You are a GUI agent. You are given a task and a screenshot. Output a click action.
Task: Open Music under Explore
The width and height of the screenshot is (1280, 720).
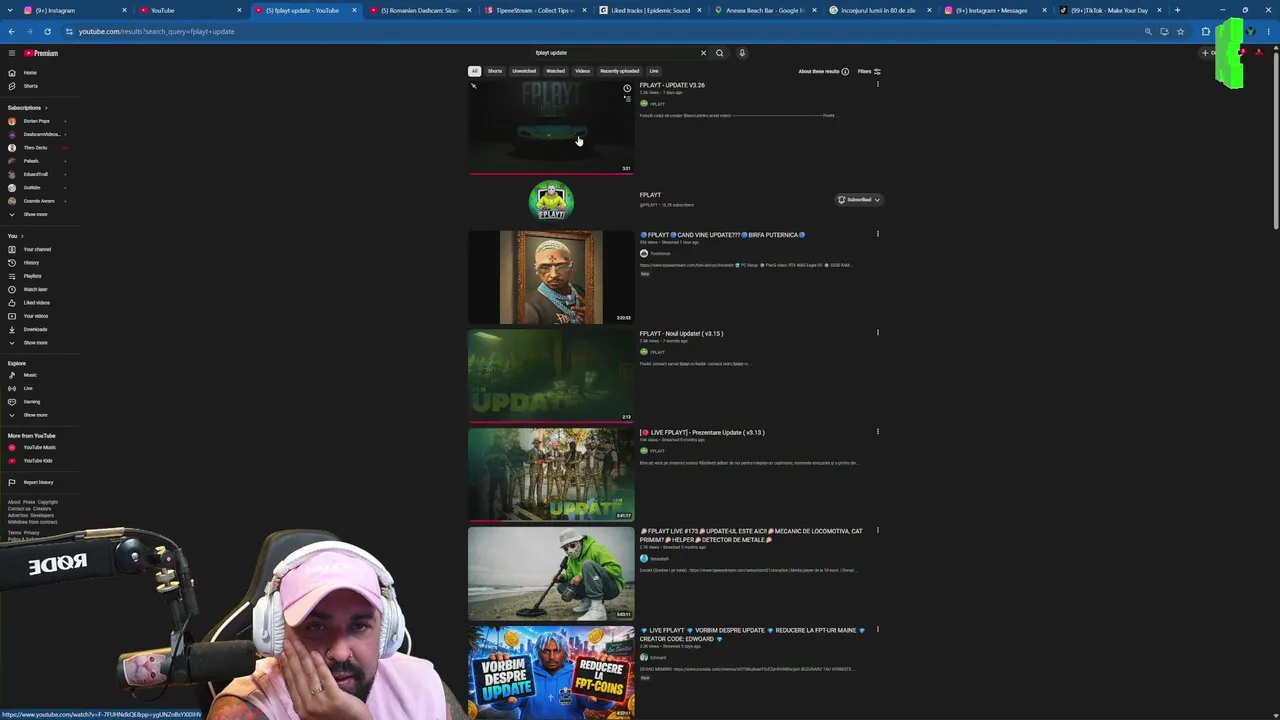point(30,375)
